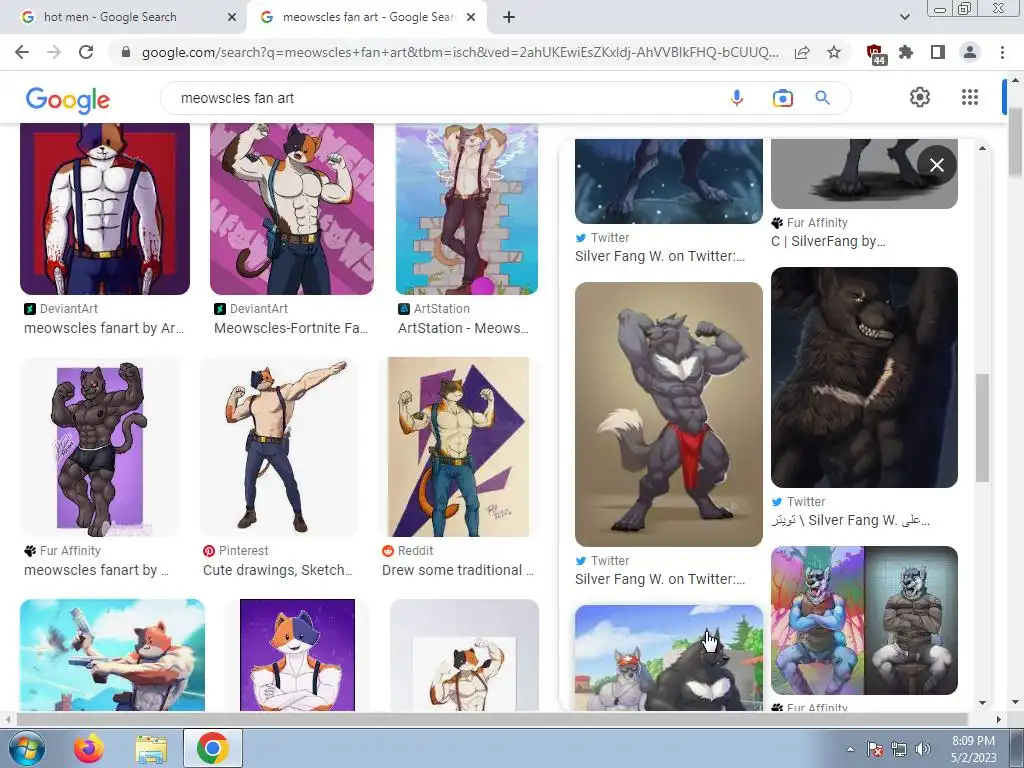
Task: Submit the search with the magnifier icon
Action: [822, 98]
